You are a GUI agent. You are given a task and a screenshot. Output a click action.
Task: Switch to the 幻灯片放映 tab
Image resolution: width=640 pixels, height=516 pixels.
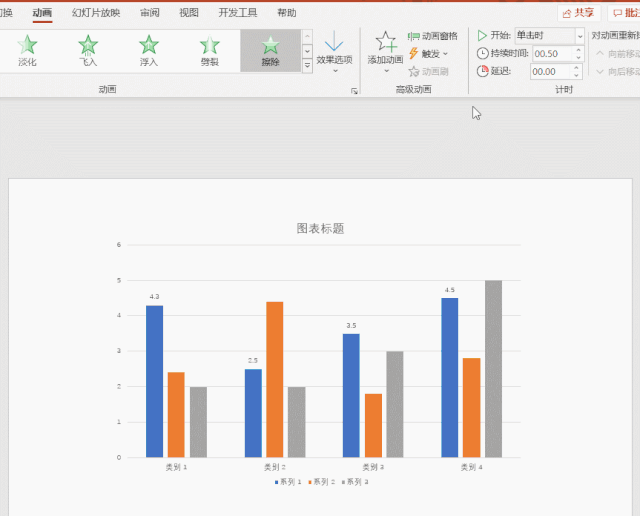96,13
